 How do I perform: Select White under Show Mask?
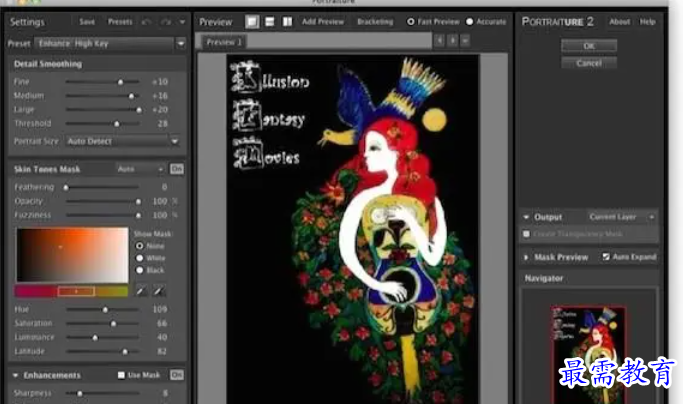pyautogui.click(x=139, y=258)
